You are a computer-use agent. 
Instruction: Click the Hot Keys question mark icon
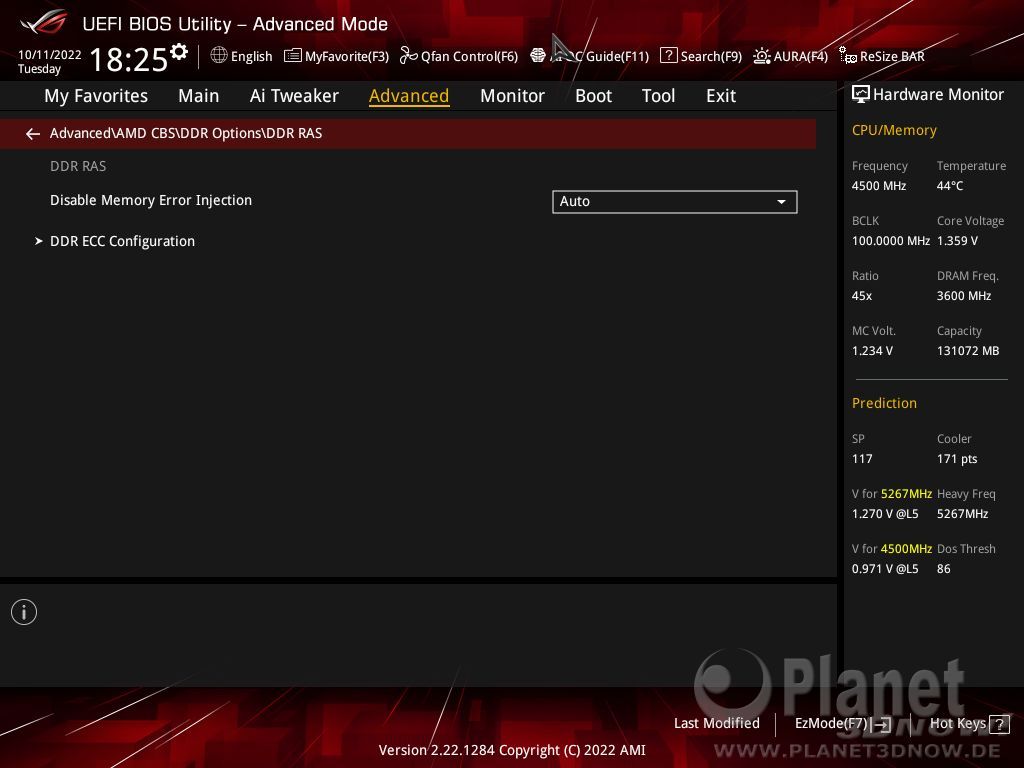click(x=999, y=724)
